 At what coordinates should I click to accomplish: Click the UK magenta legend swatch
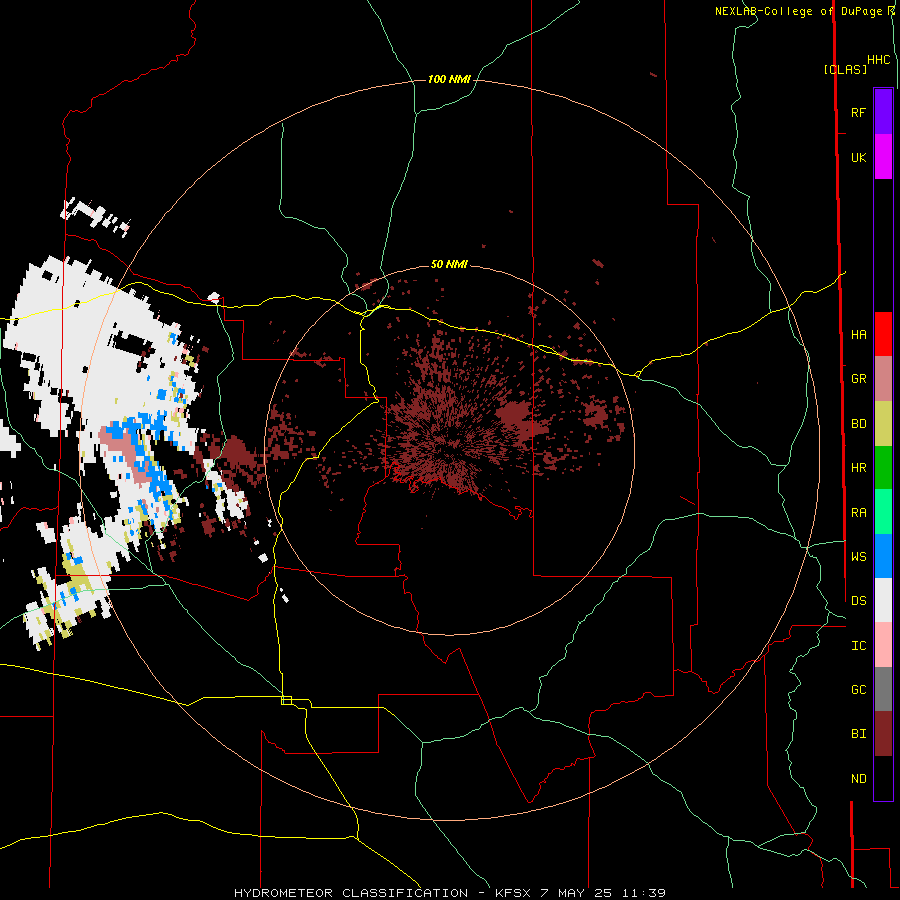pyautogui.click(x=883, y=157)
